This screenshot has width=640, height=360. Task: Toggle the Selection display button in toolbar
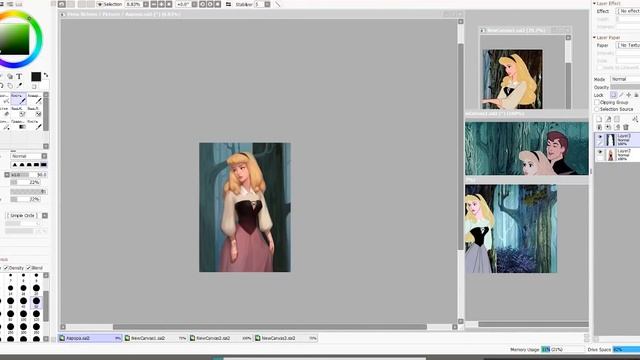109,4
